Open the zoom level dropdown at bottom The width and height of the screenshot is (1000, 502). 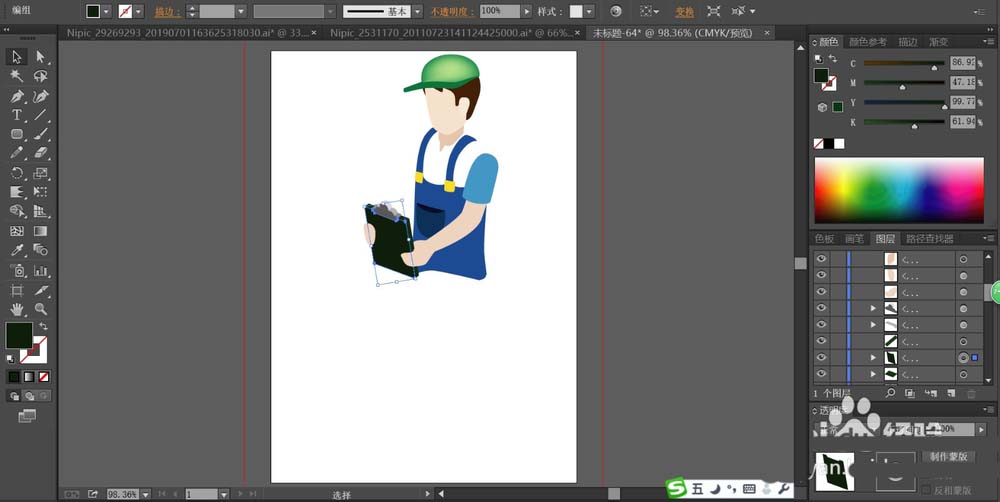click(146, 494)
